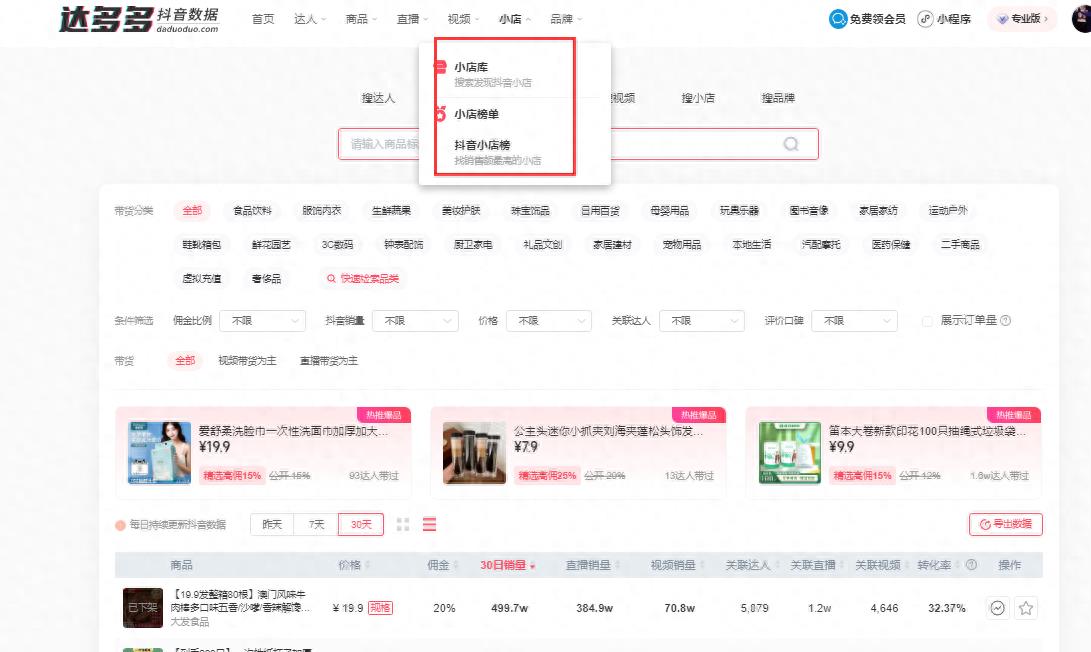
Task: Sort by 关联达人 column
Action: click(751, 565)
